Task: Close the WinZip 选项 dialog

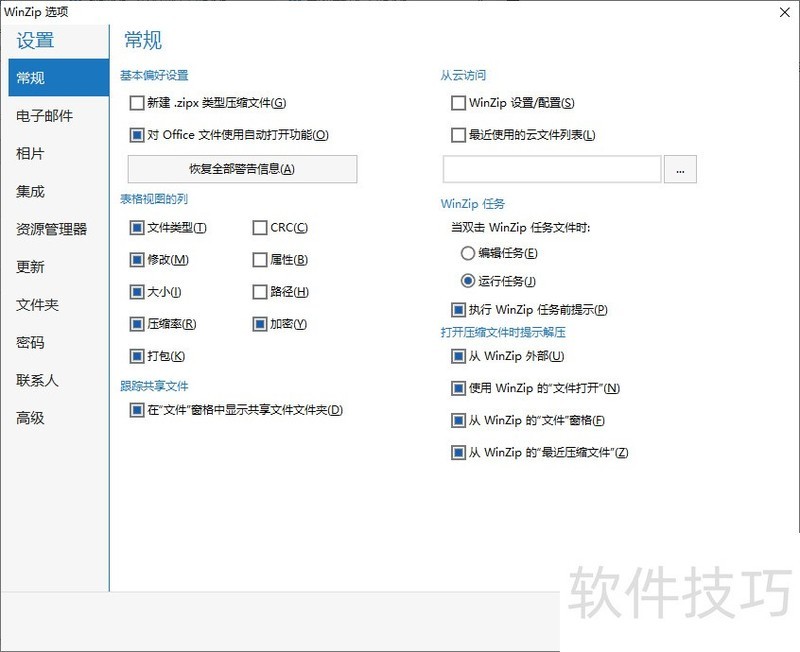Action: (x=785, y=12)
